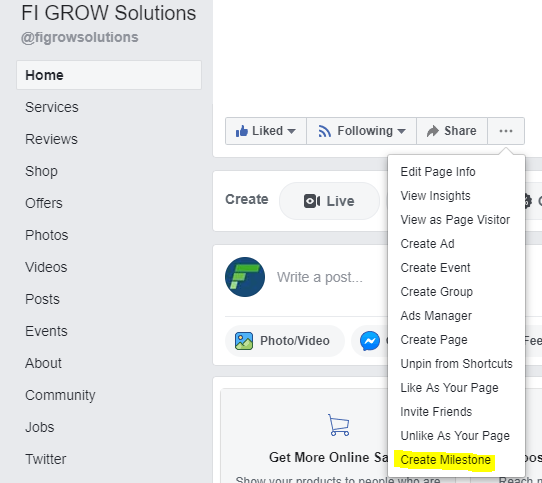The width and height of the screenshot is (542, 483).
Task: Click the Write a post field
Action: (320, 277)
